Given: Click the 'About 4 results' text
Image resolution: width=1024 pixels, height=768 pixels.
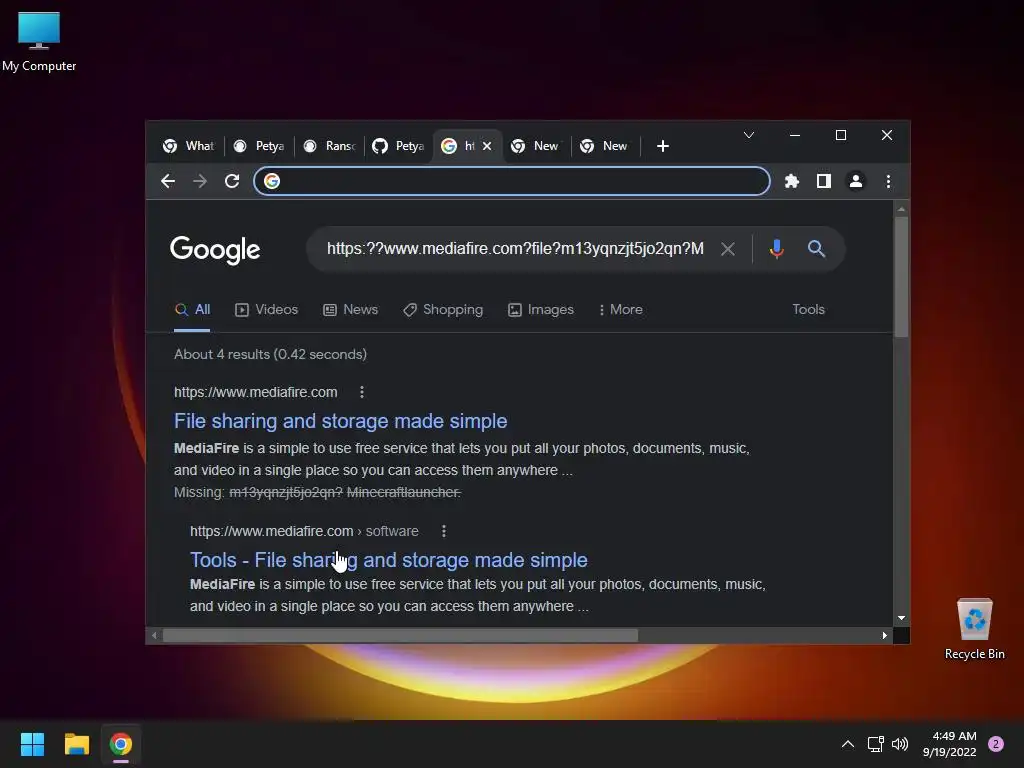Looking at the screenshot, I should point(270,354).
